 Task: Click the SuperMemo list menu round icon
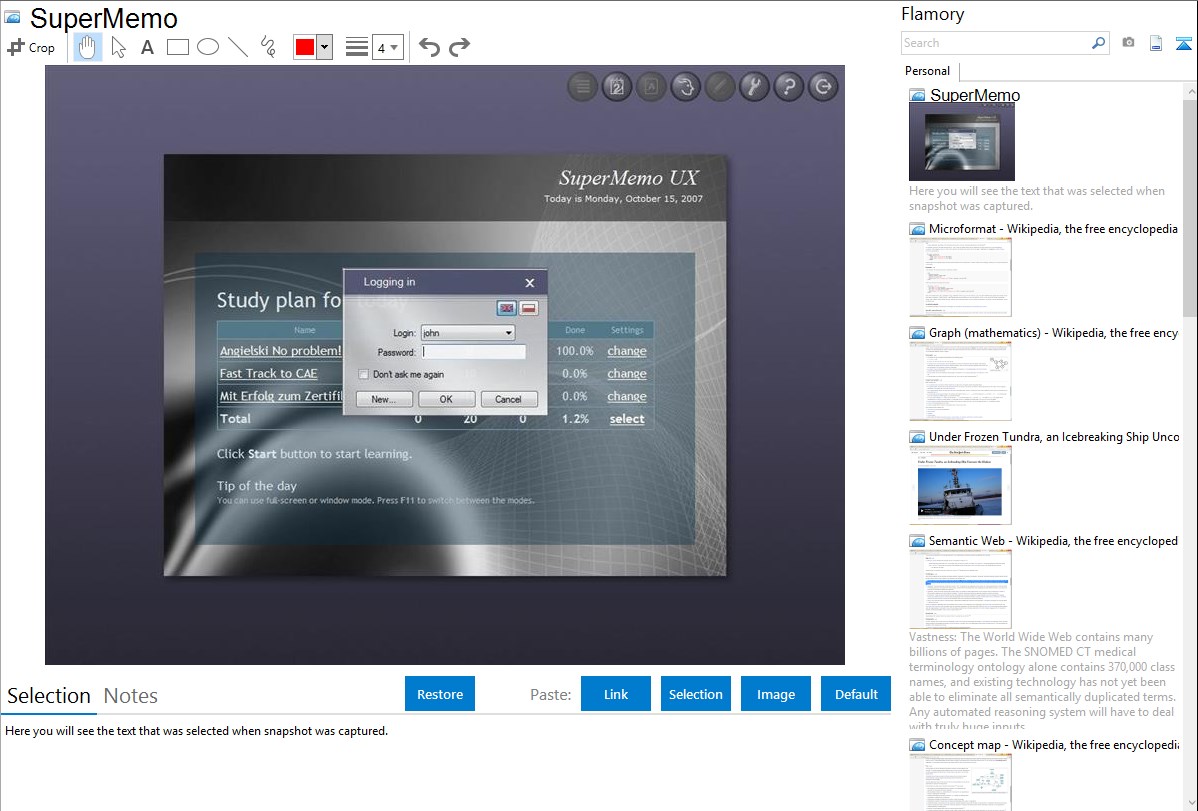(582, 87)
